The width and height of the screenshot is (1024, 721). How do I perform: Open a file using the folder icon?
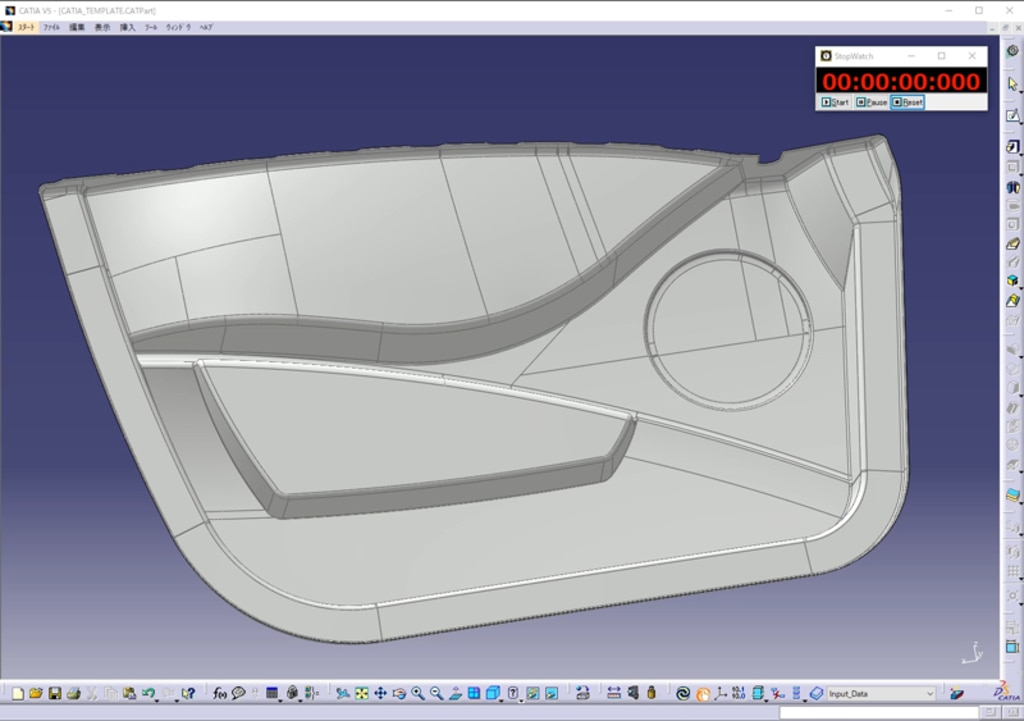[36, 694]
